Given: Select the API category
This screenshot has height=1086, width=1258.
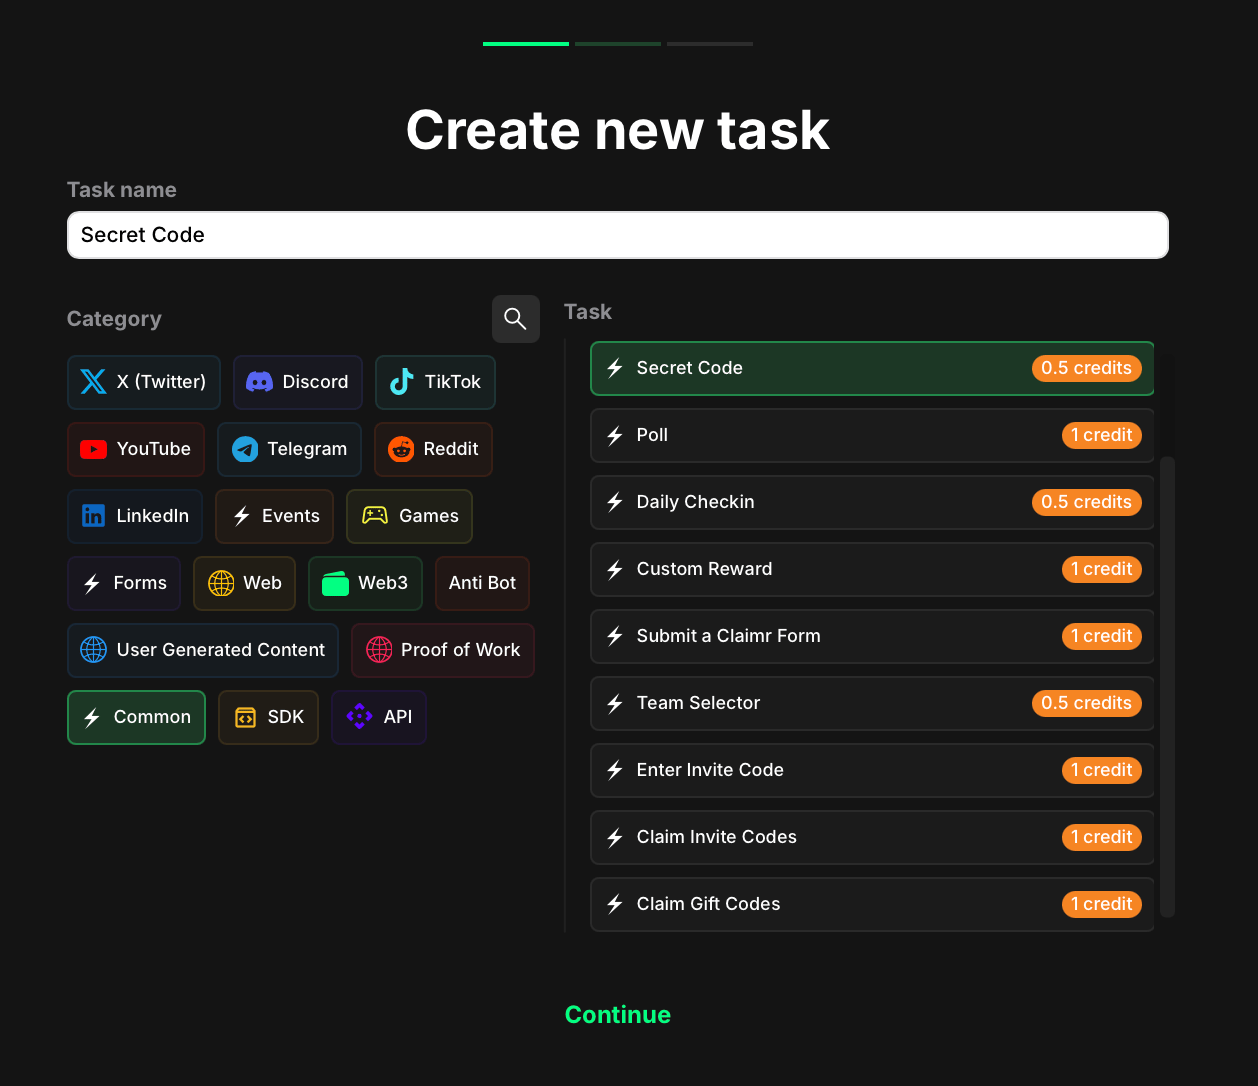Looking at the screenshot, I should (x=379, y=717).
